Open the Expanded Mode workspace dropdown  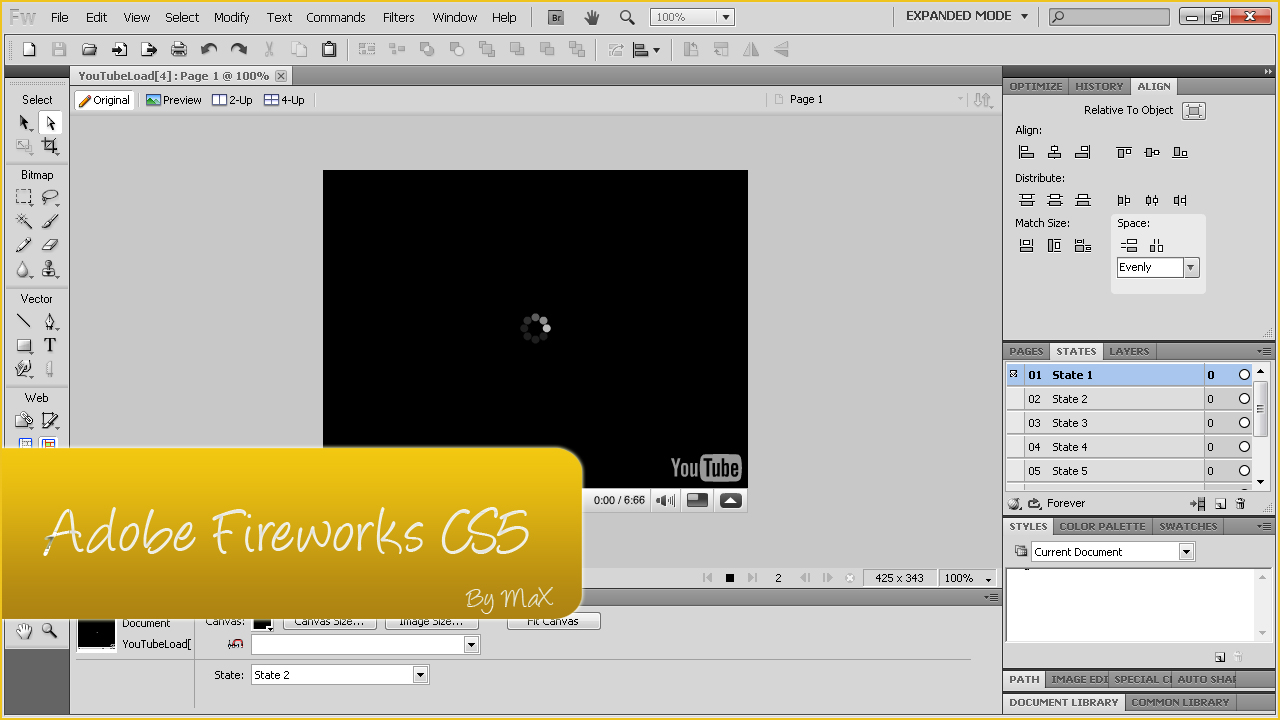(x=969, y=16)
